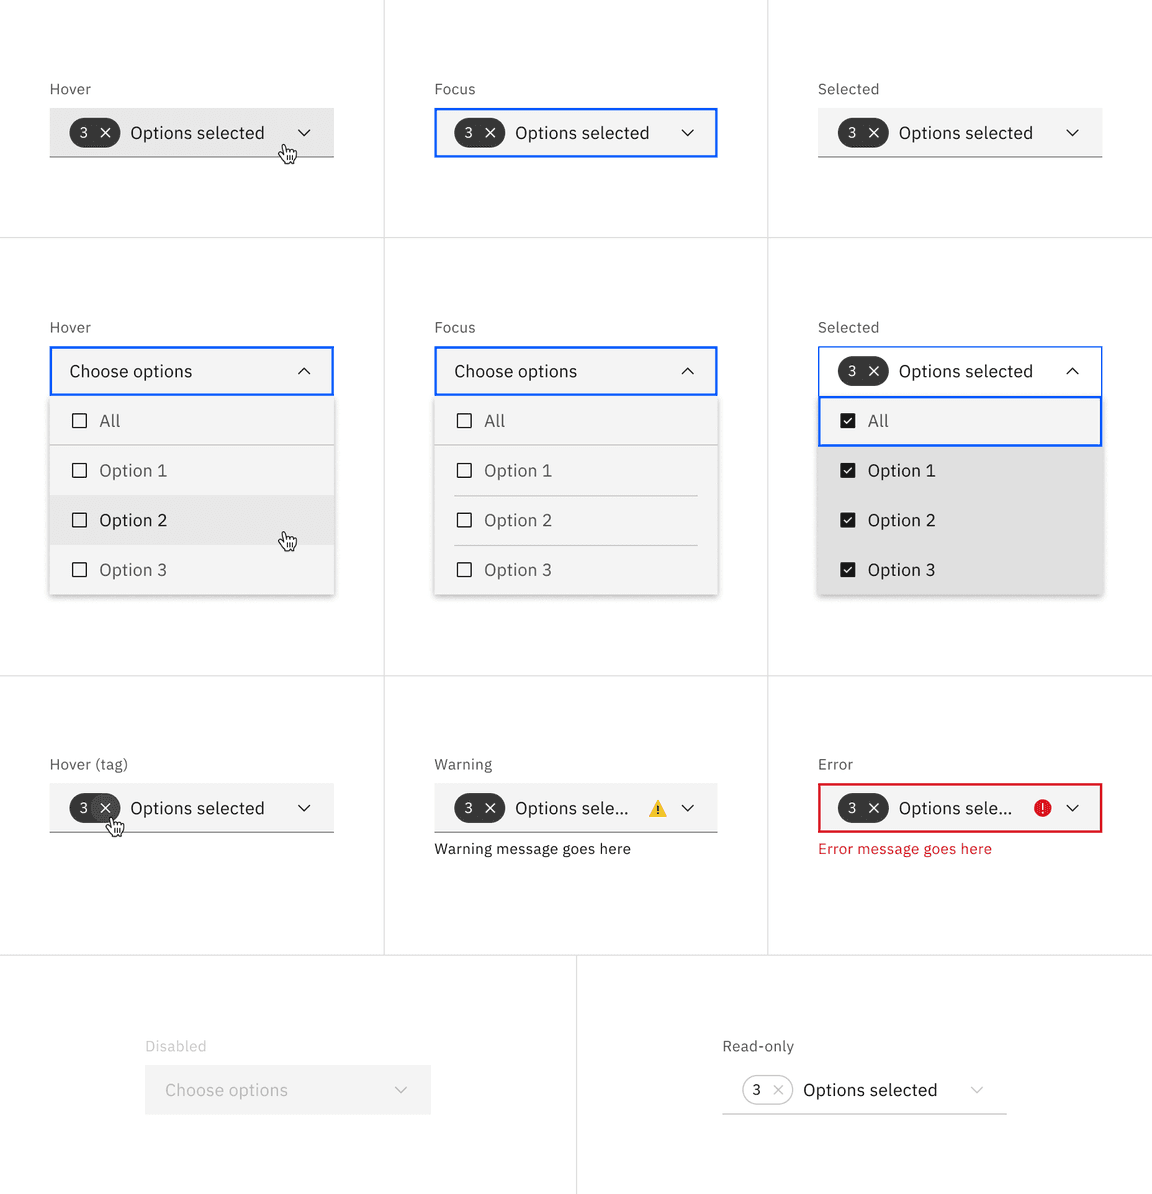Screen dimensions: 1152x1194
Task: Dismiss the tag in the Warning dropdown
Action: click(x=489, y=807)
